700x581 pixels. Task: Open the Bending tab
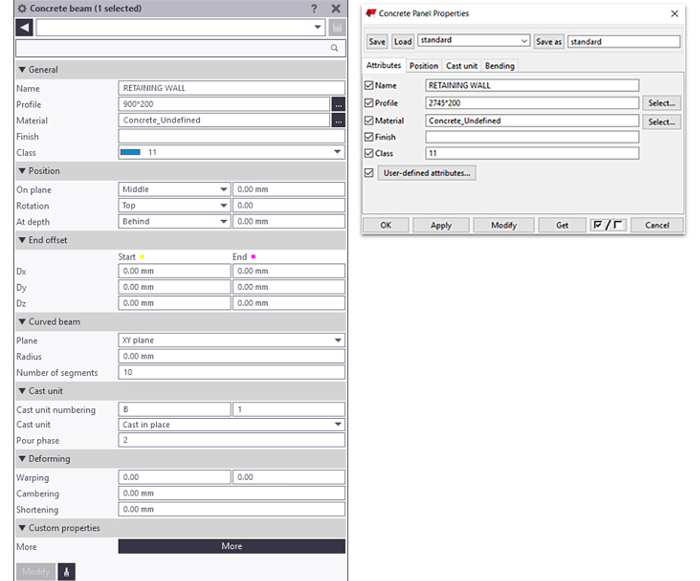point(500,66)
